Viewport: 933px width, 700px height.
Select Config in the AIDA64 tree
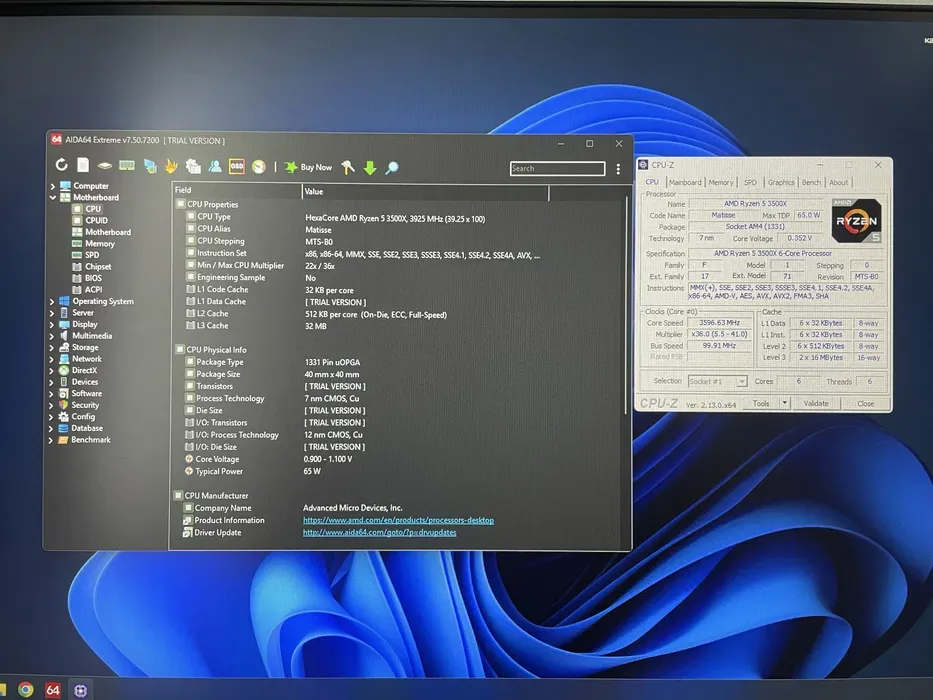point(83,417)
